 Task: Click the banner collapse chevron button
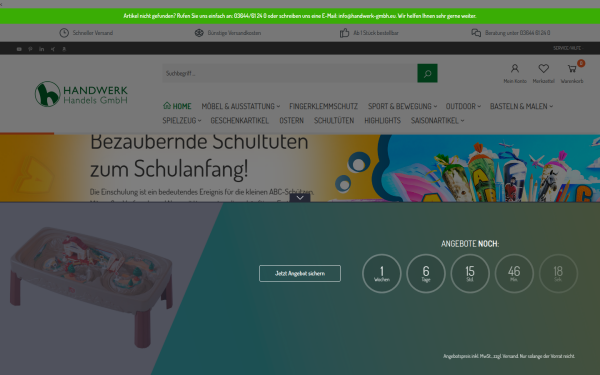pos(300,197)
